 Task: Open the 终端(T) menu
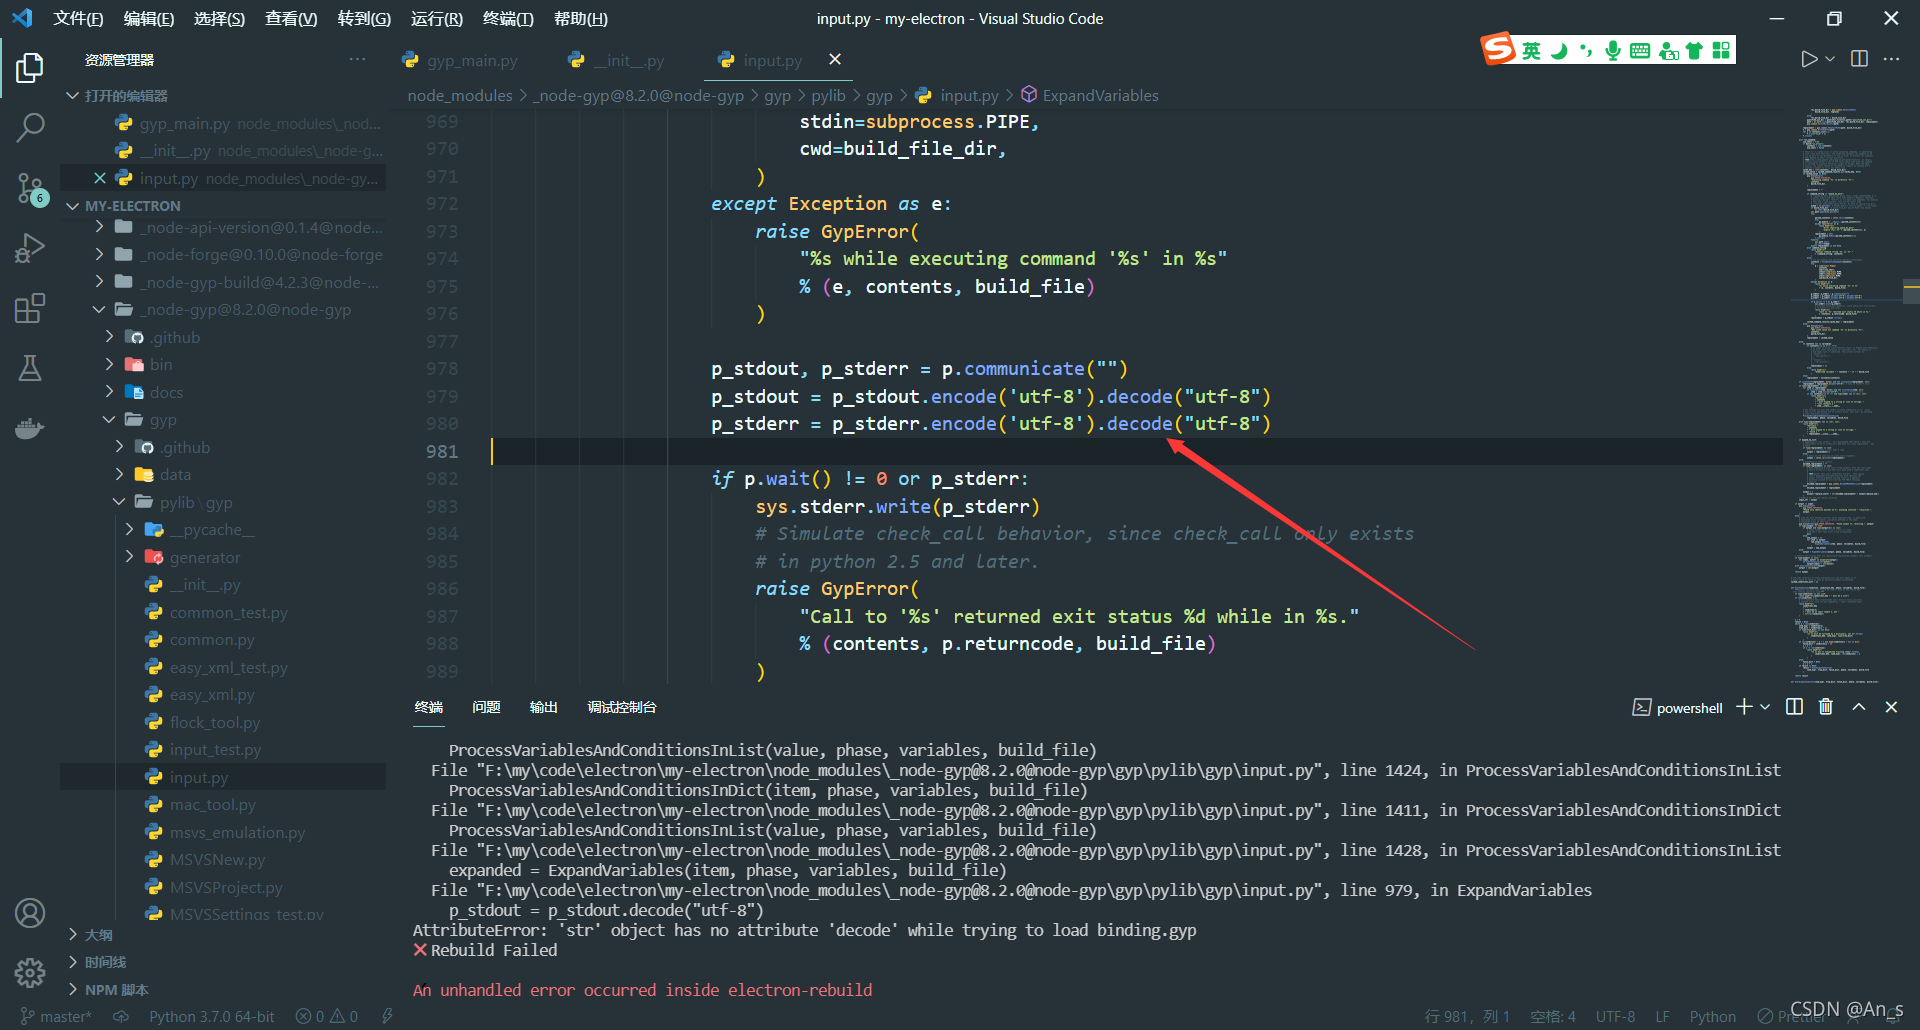(x=508, y=18)
